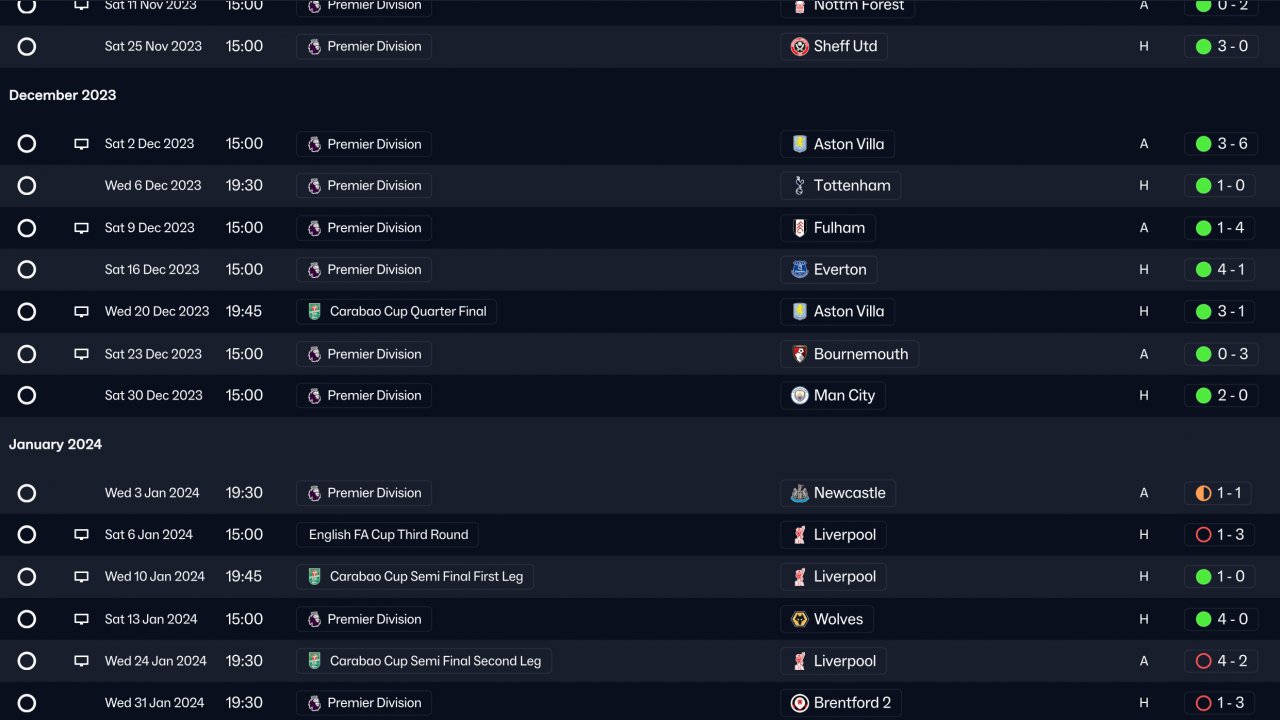Click the green win indicator for Man City match
Image resolution: width=1280 pixels, height=720 pixels.
click(1203, 396)
